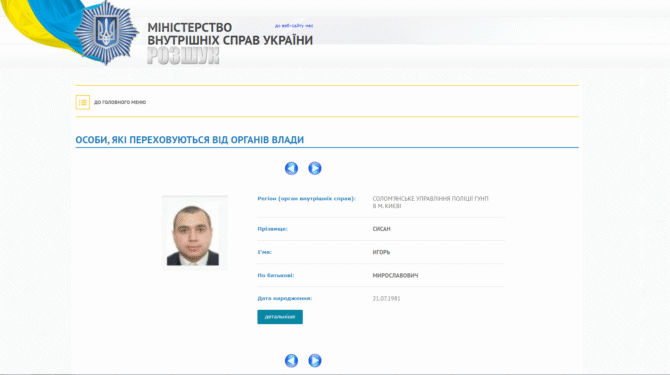
Task: Click the police star emblem logo
Action: click(106, 33)
